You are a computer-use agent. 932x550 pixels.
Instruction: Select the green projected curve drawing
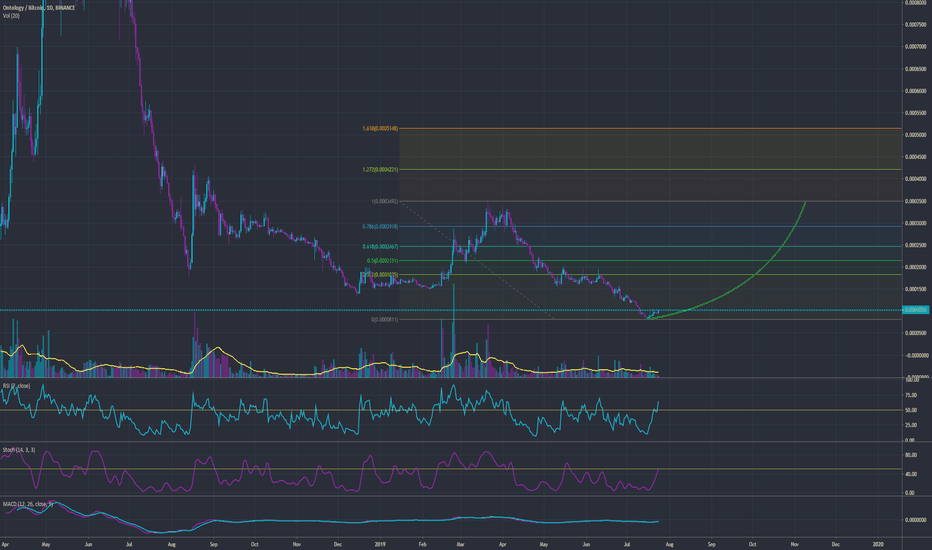[x=755, y=274]
